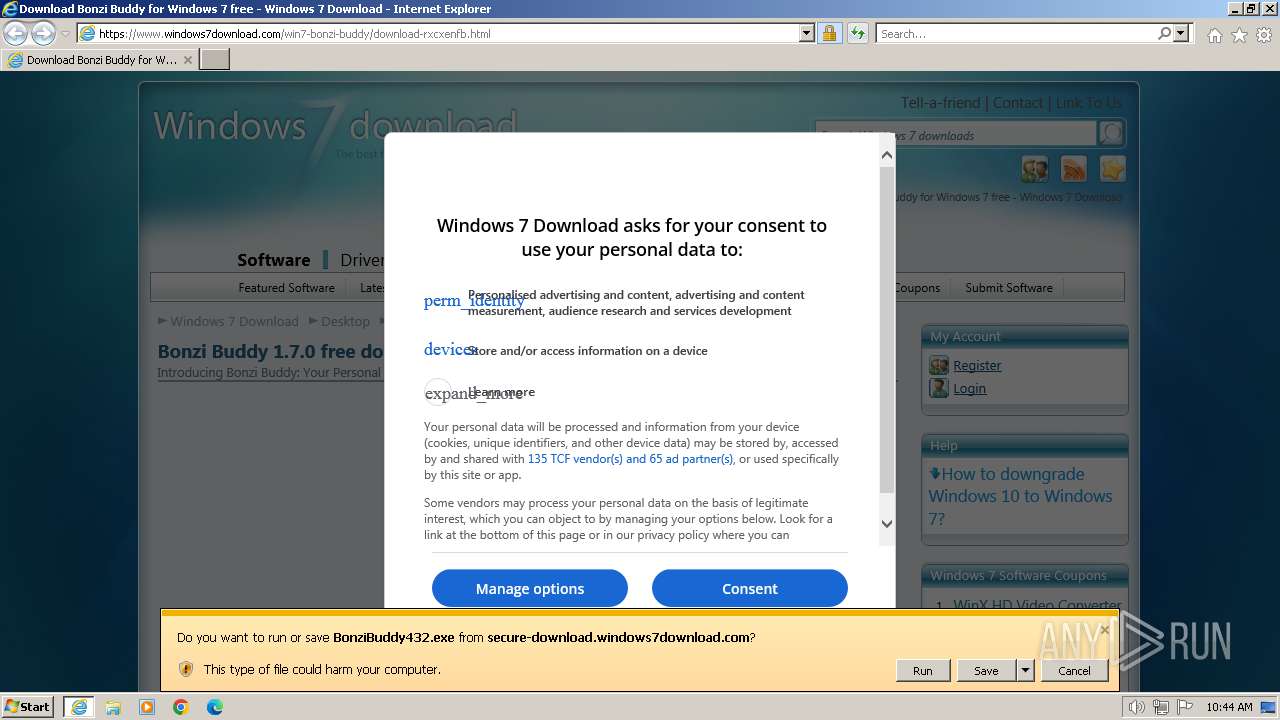Click the volume speaker tray icon

[x=1137, y=707]
